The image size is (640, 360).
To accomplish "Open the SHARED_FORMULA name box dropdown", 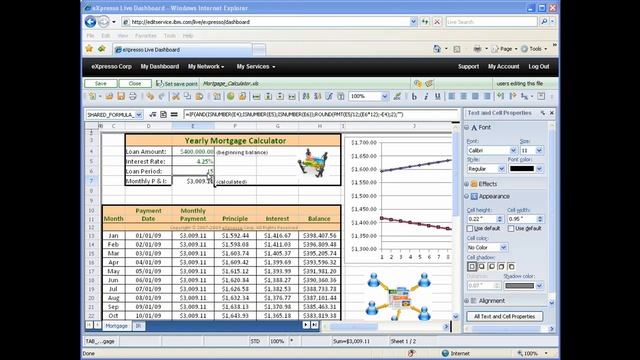I will point(139,115).
